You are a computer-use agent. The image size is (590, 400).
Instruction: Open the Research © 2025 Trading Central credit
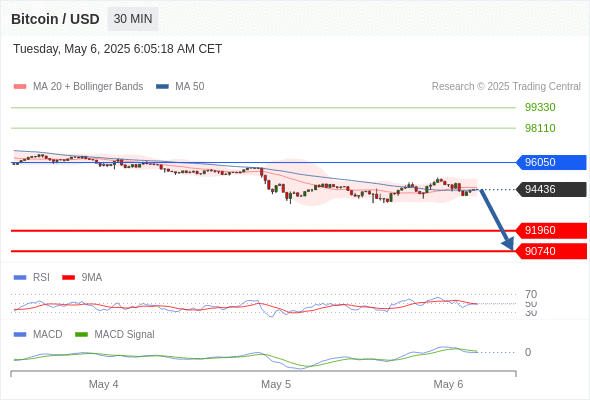[x=506, y=87]
